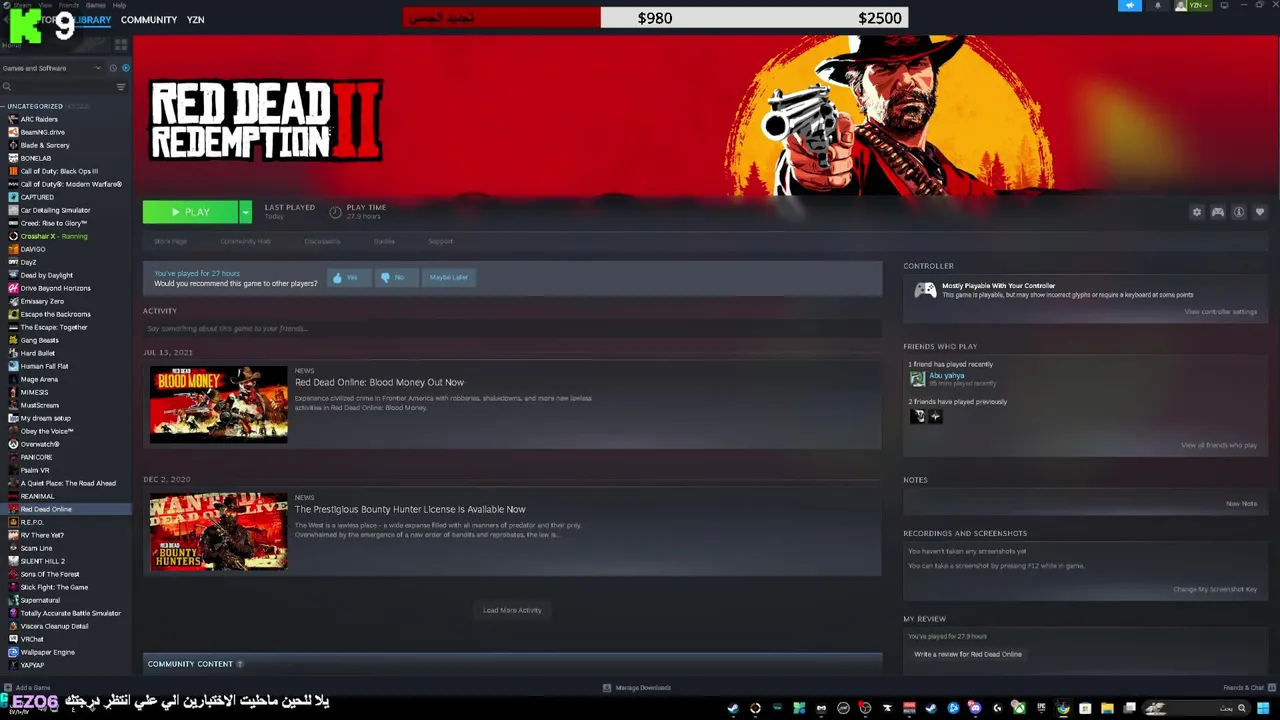Toggle ready-to-play filter icon
Screen dimensions: 1280x720
125,68
